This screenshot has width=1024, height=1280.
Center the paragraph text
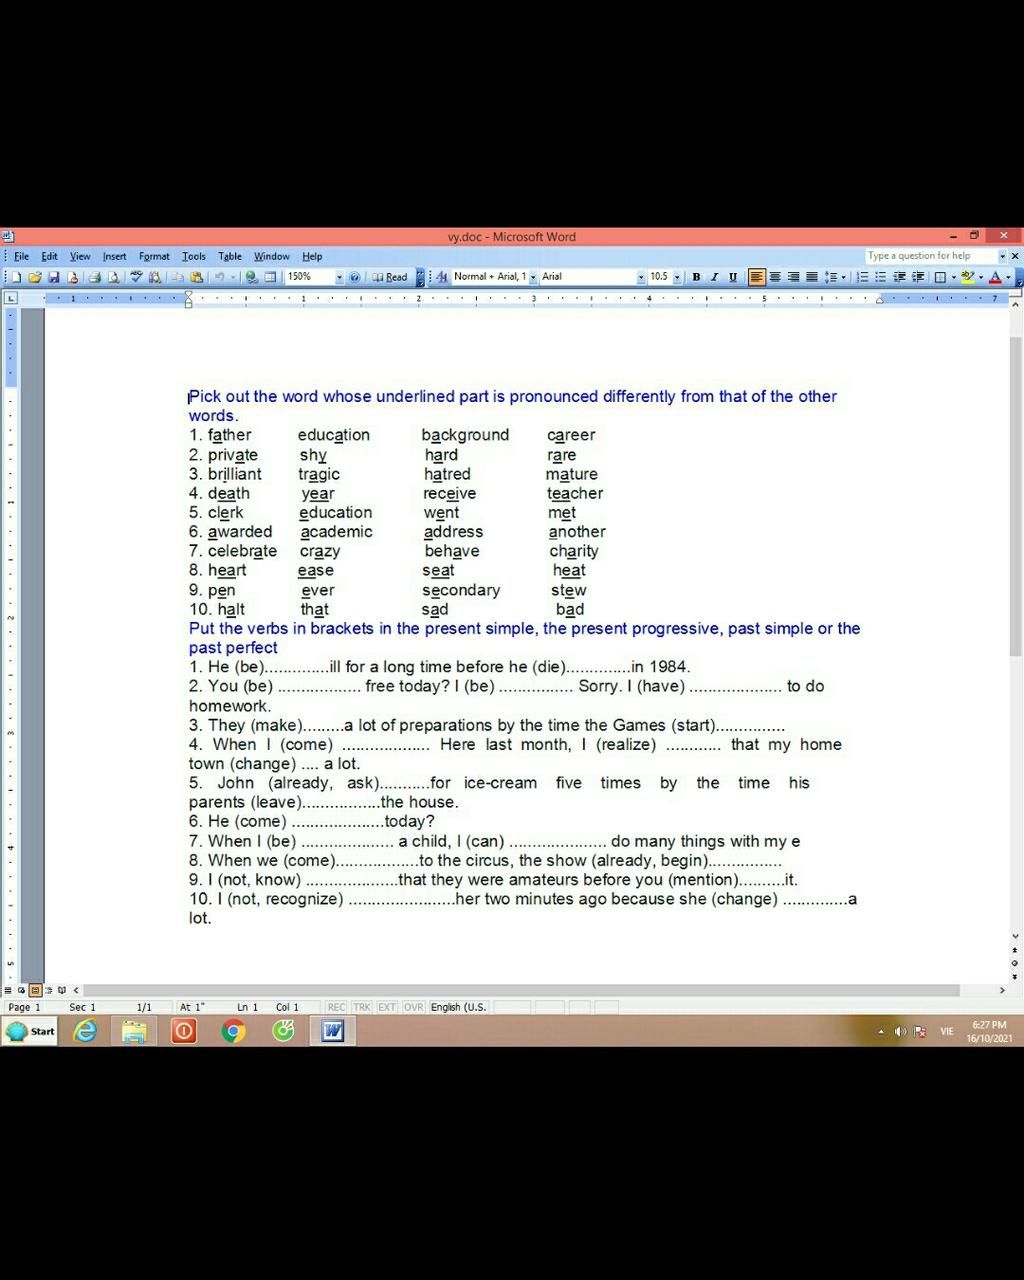point(775,277)
